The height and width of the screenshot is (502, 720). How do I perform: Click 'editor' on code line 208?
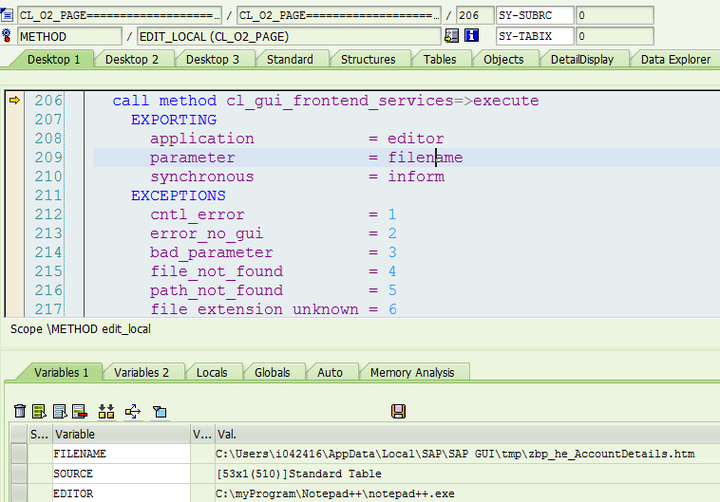416,138
